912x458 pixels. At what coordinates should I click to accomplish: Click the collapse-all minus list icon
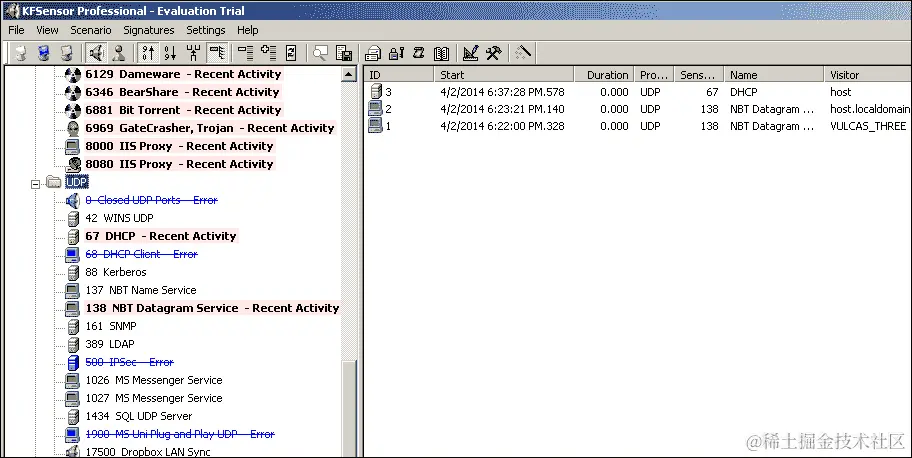[245, 53]
